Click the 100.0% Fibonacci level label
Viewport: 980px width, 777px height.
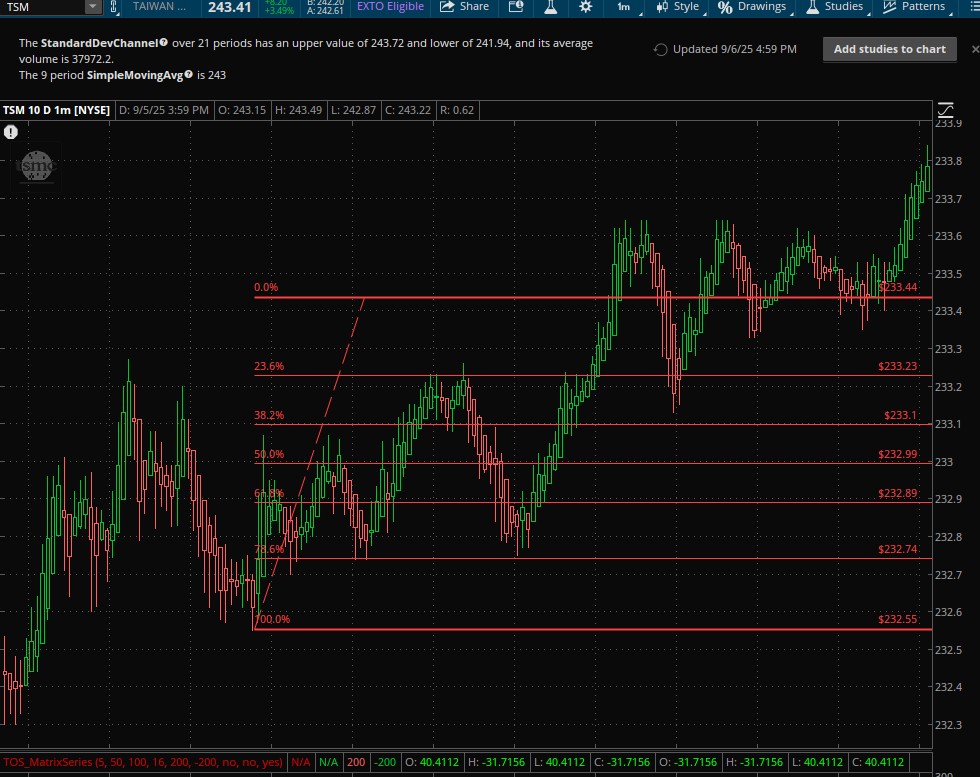pos(272,619)
